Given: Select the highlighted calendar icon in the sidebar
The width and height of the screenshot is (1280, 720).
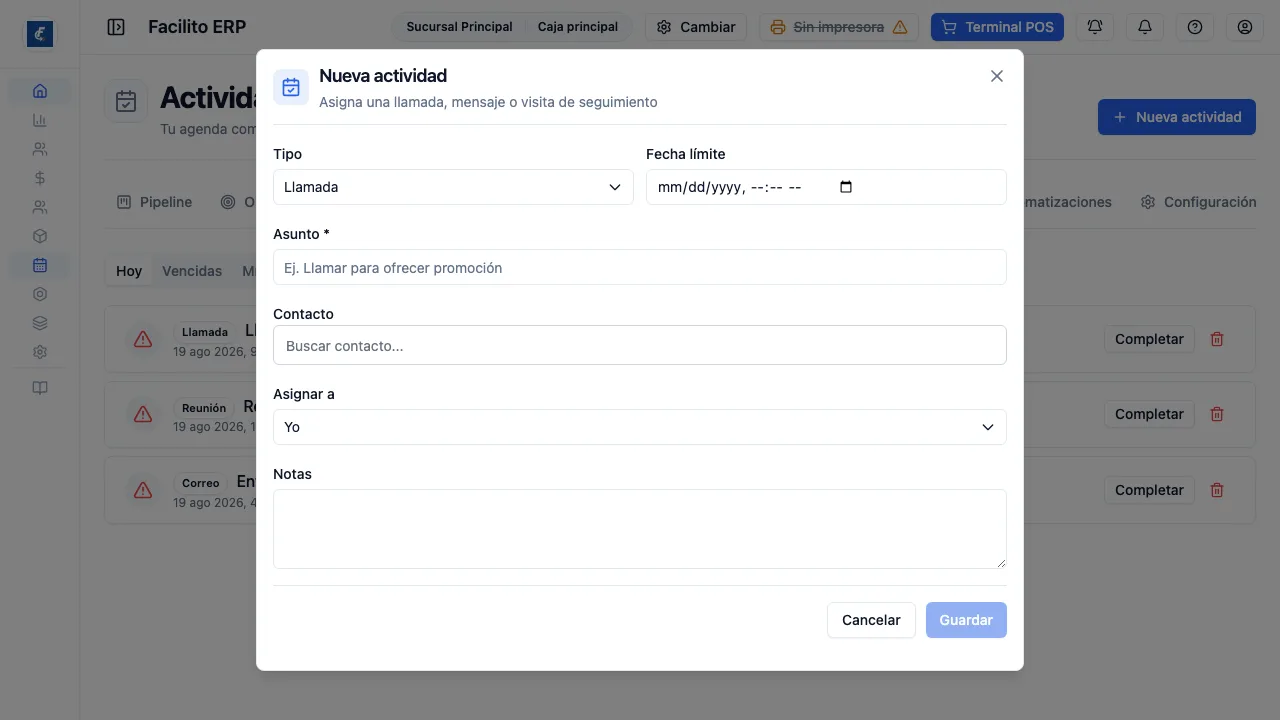Looking at the screenshot, I should pyautogui.click(x=40, y=265).
